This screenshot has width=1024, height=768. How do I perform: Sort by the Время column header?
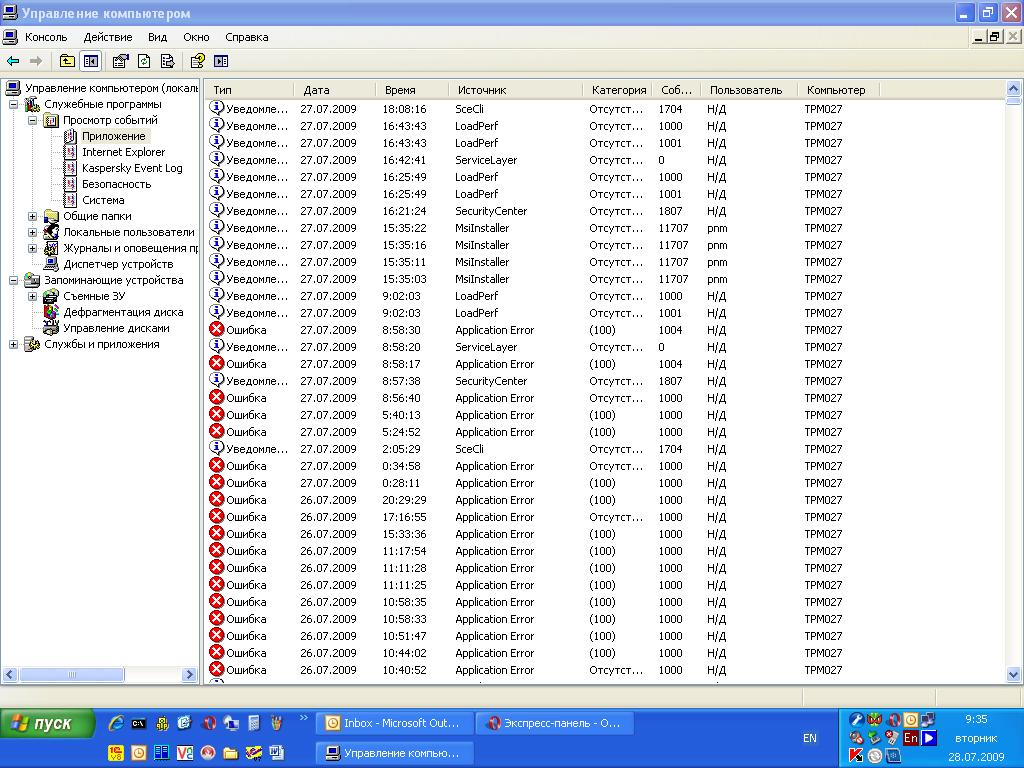(411, 90)
